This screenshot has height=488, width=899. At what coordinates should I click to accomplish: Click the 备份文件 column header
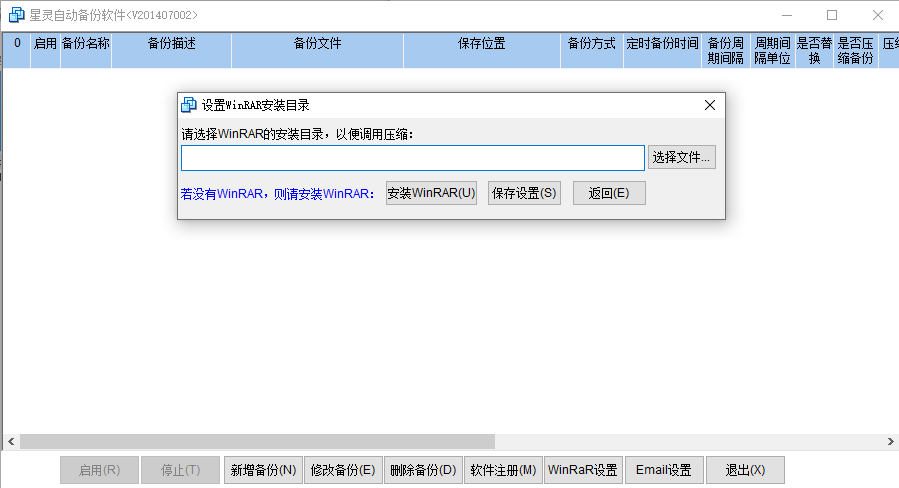pyautogui.click(x=317, y=44)
